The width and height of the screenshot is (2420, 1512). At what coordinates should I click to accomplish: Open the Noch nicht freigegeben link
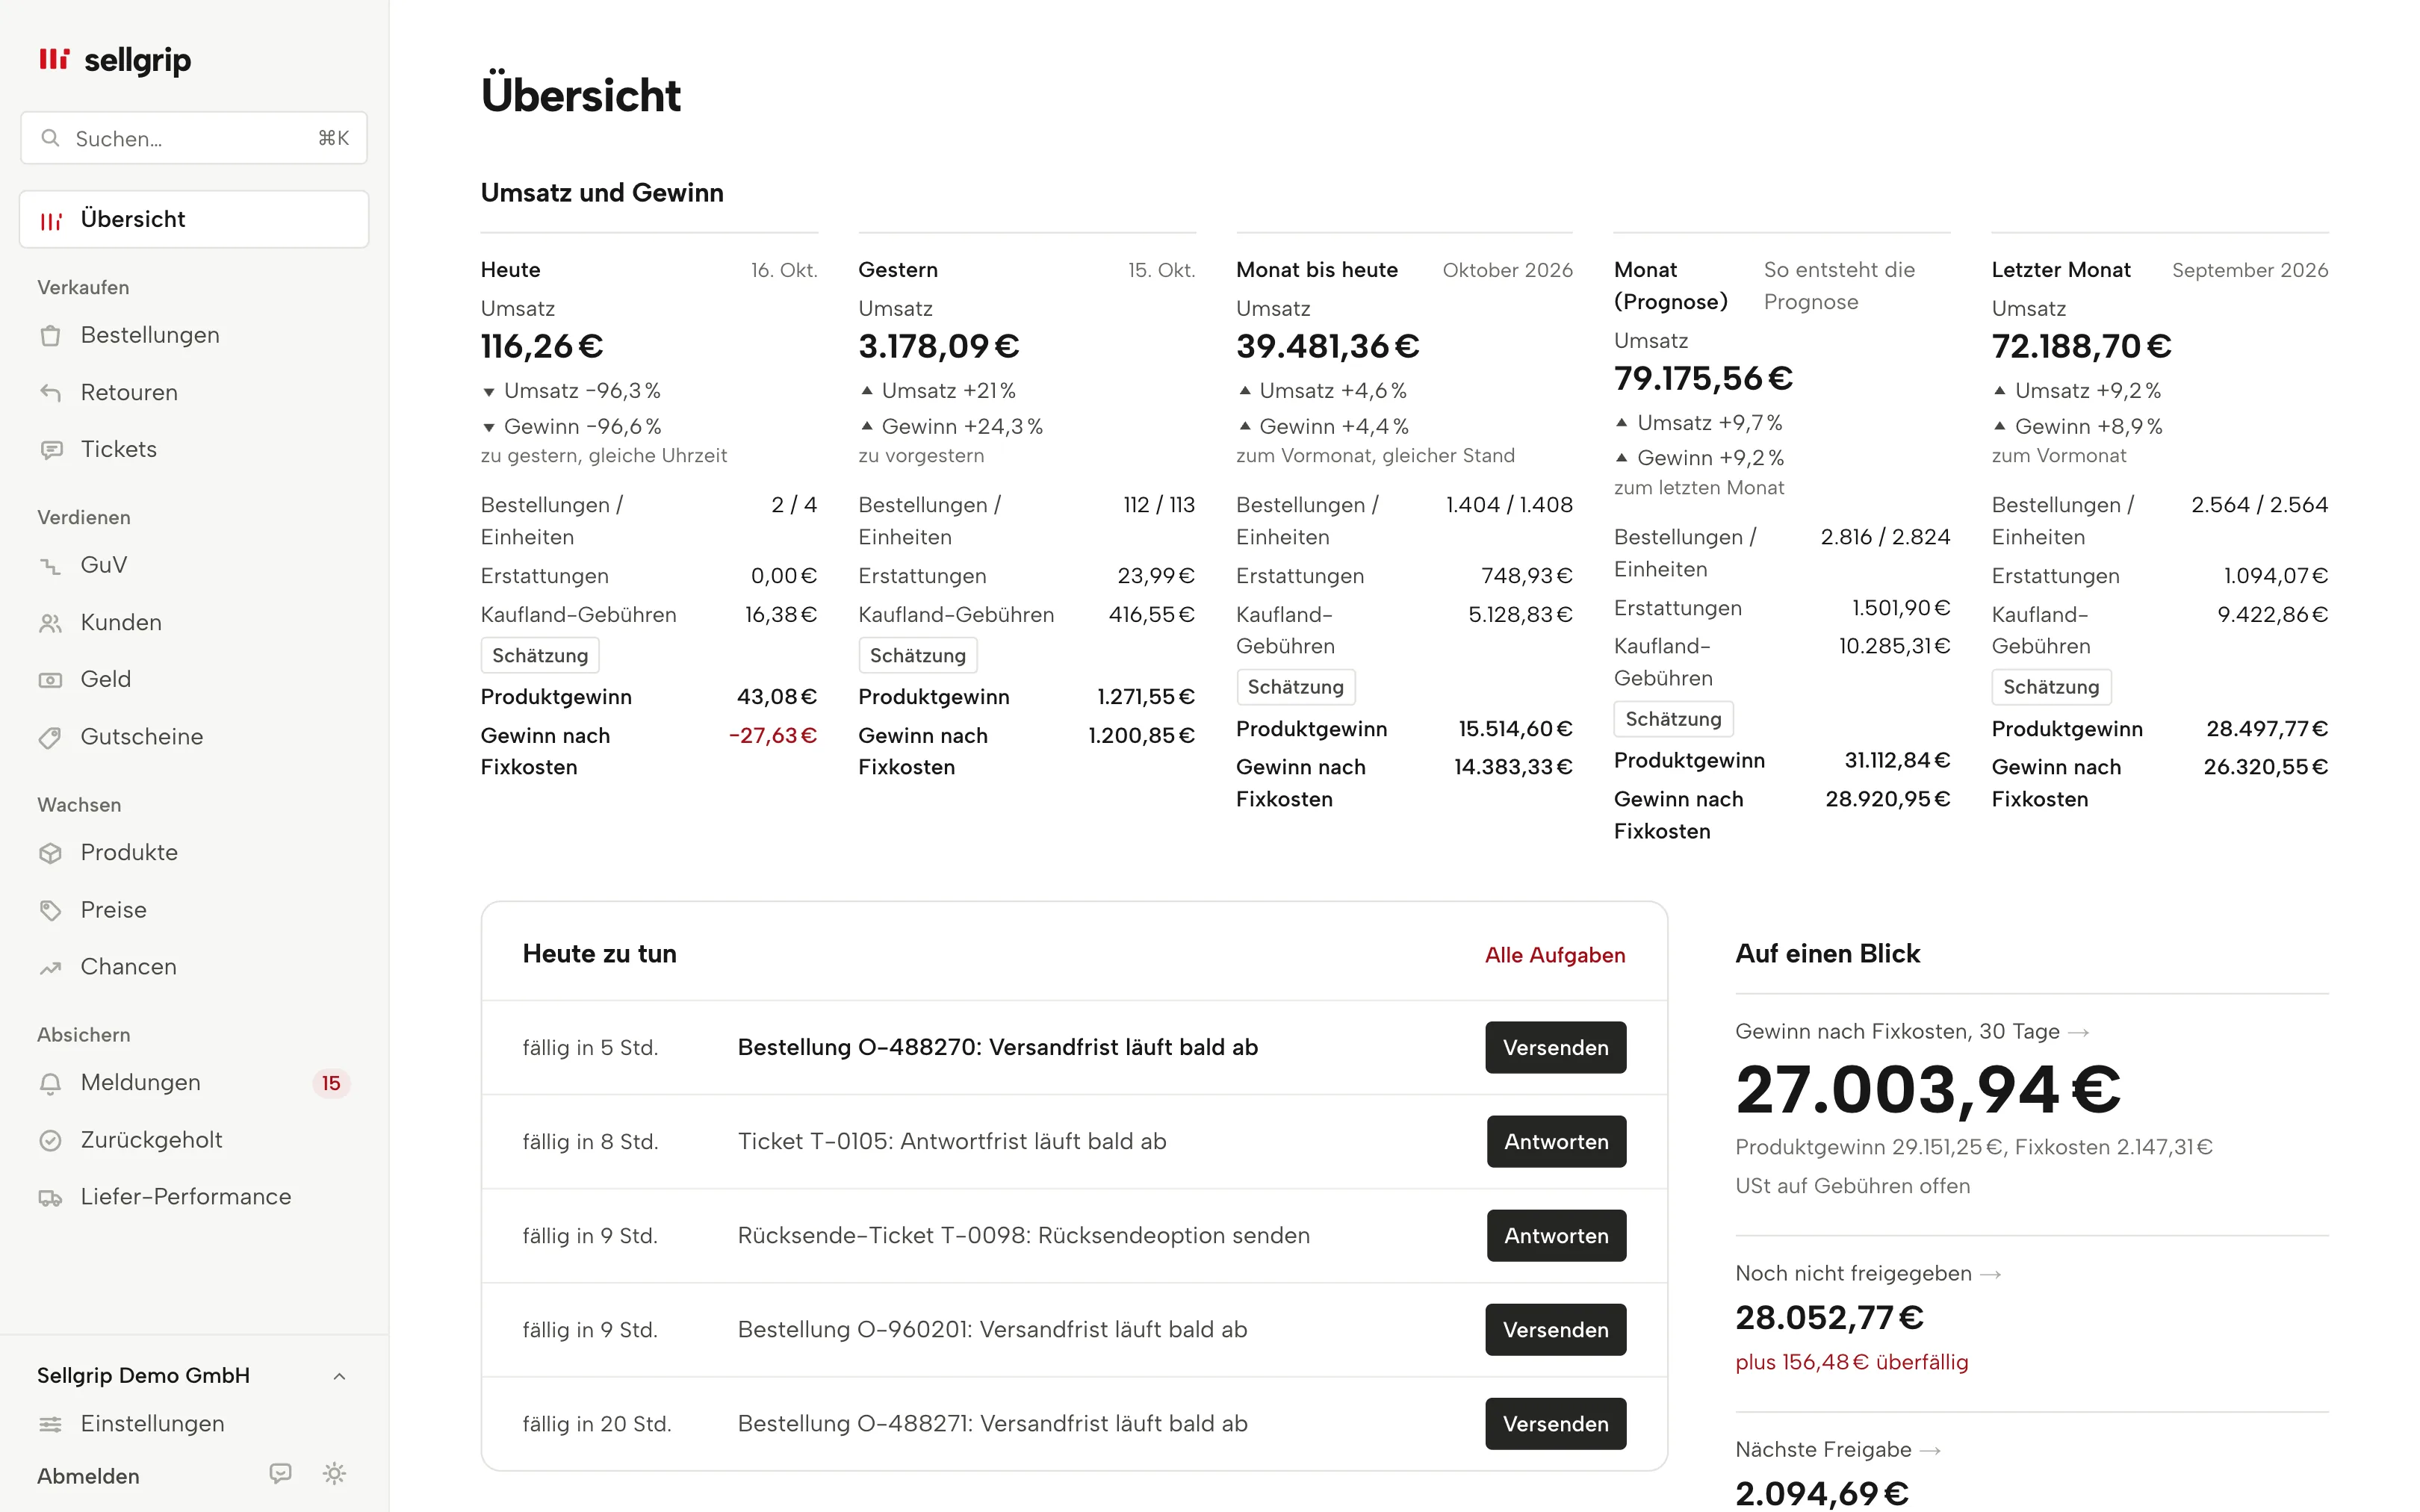point(1868,1273)
